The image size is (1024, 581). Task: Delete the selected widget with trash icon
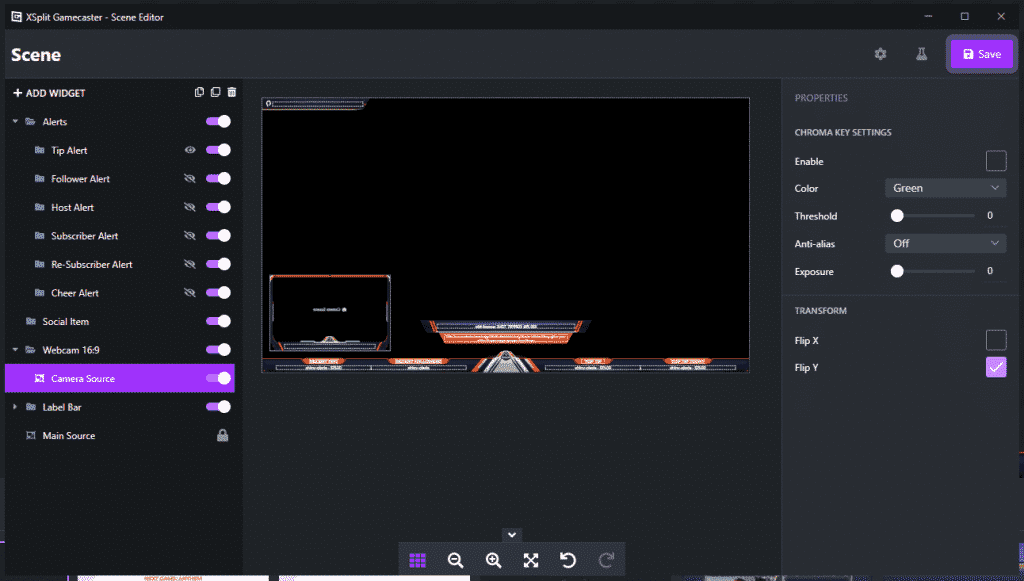pyautogui.click(x=232, y=93)
